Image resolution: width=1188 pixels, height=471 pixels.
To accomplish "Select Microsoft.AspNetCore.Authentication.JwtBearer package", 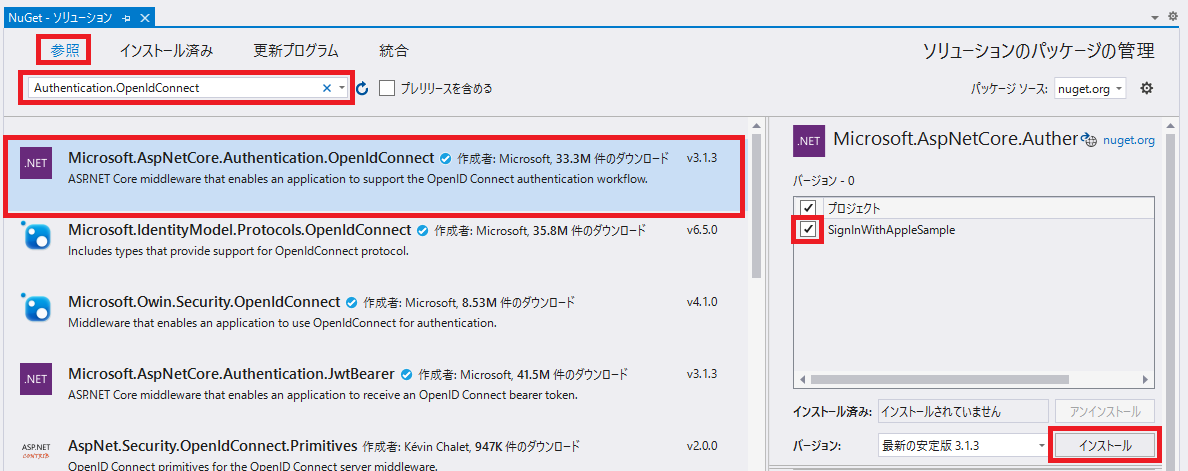I will tap(374, 383).
